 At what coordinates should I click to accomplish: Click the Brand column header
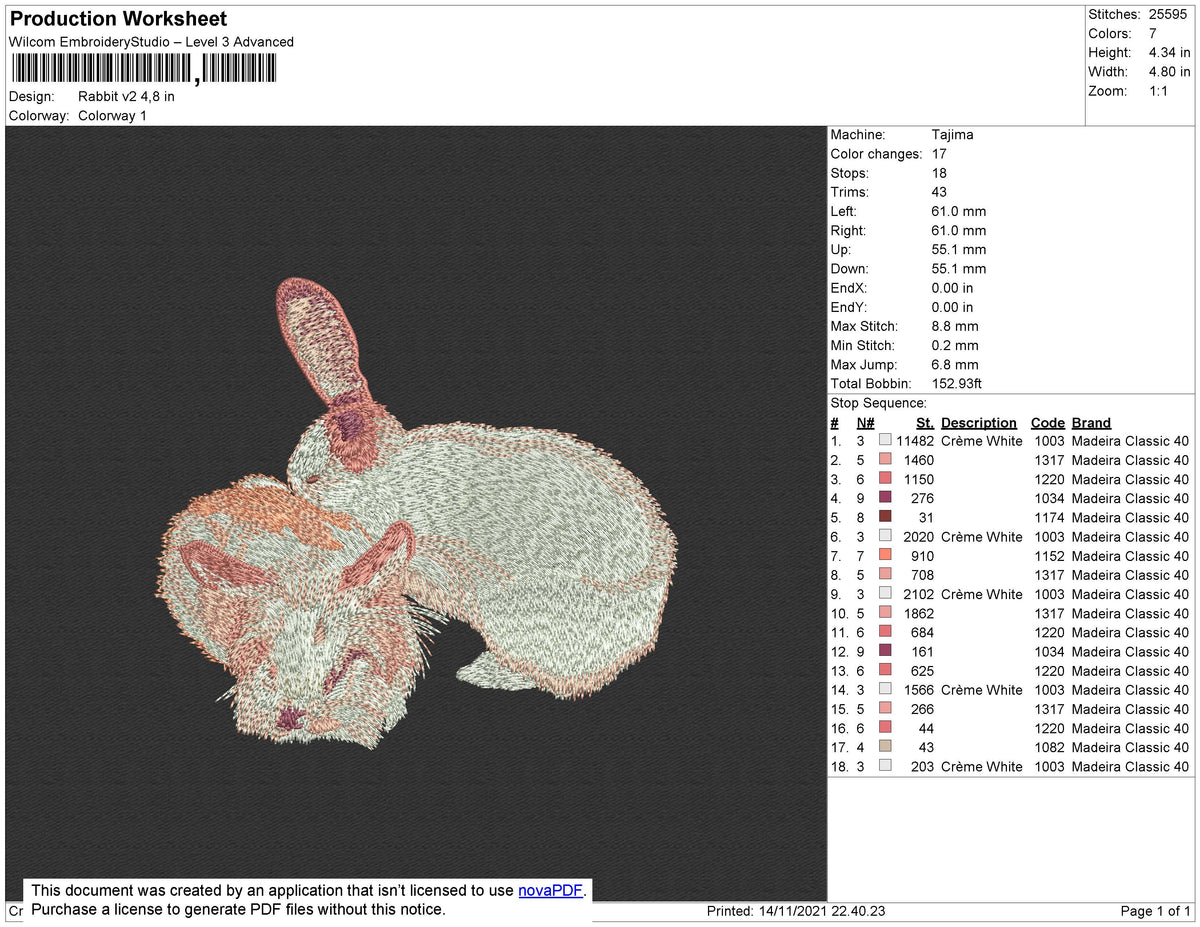tap(1090, 422)
